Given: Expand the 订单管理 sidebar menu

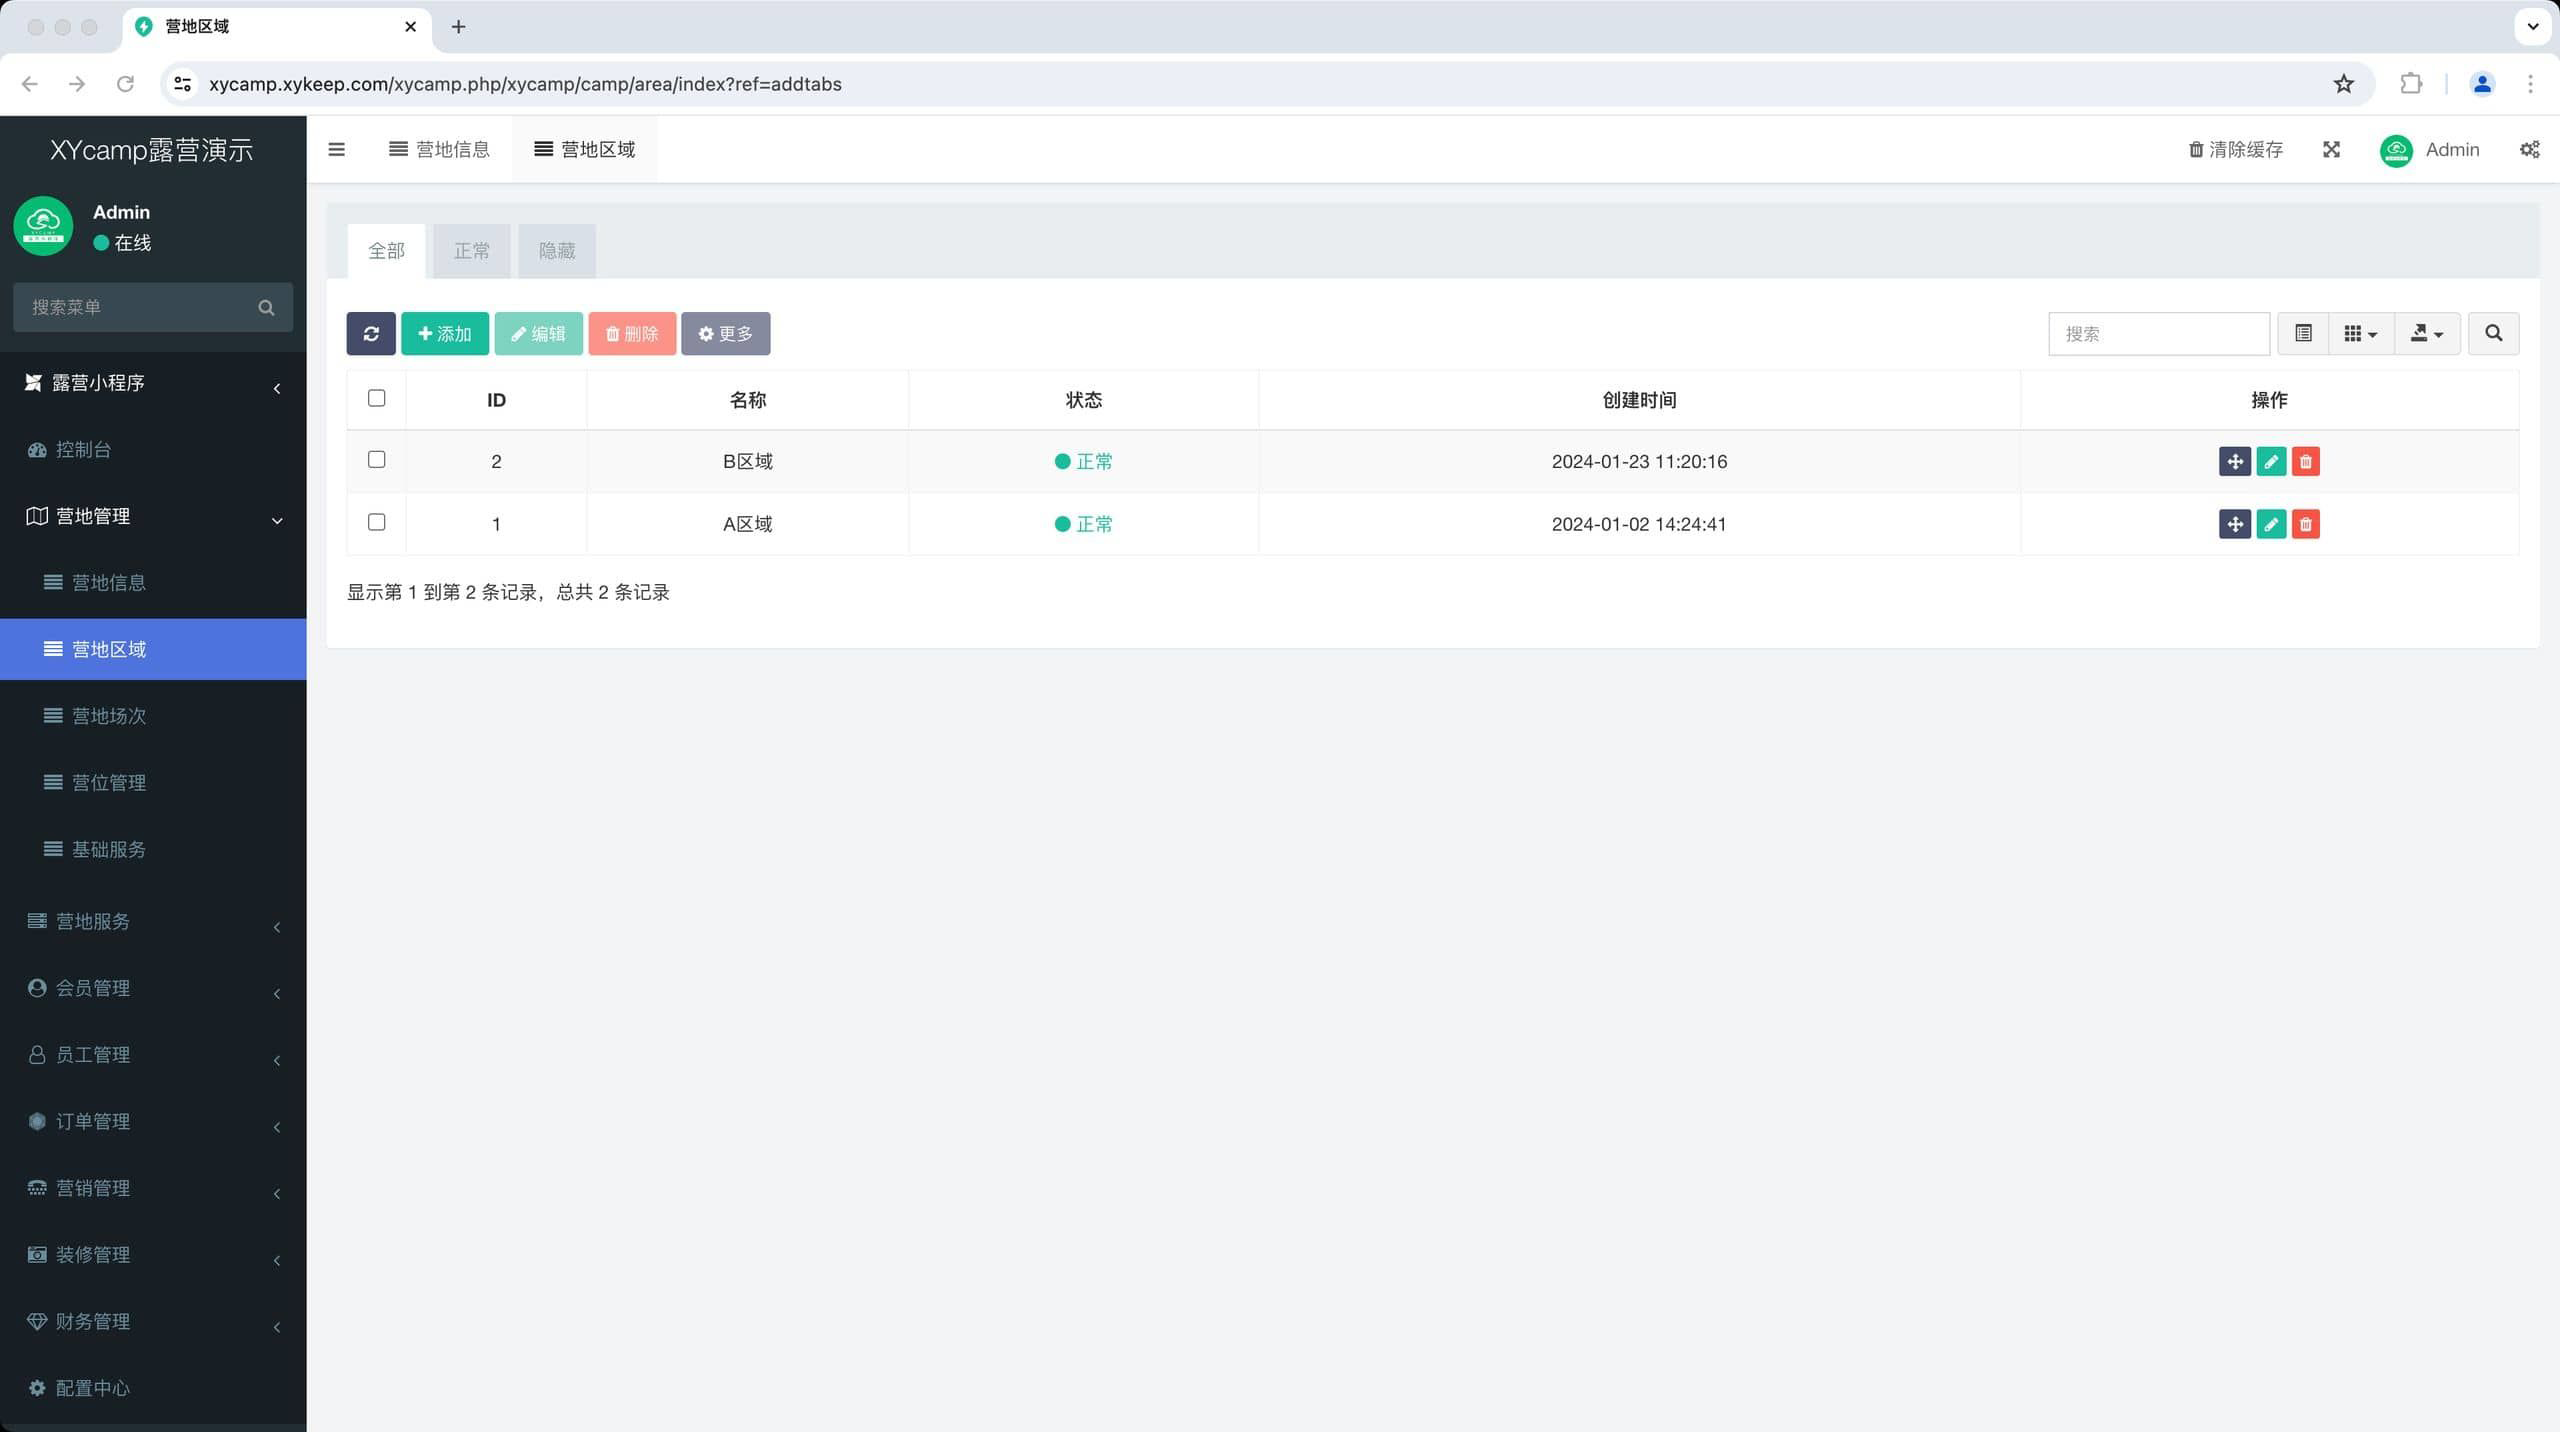Looking at the screenshot, I should (x=153, y=1121).
